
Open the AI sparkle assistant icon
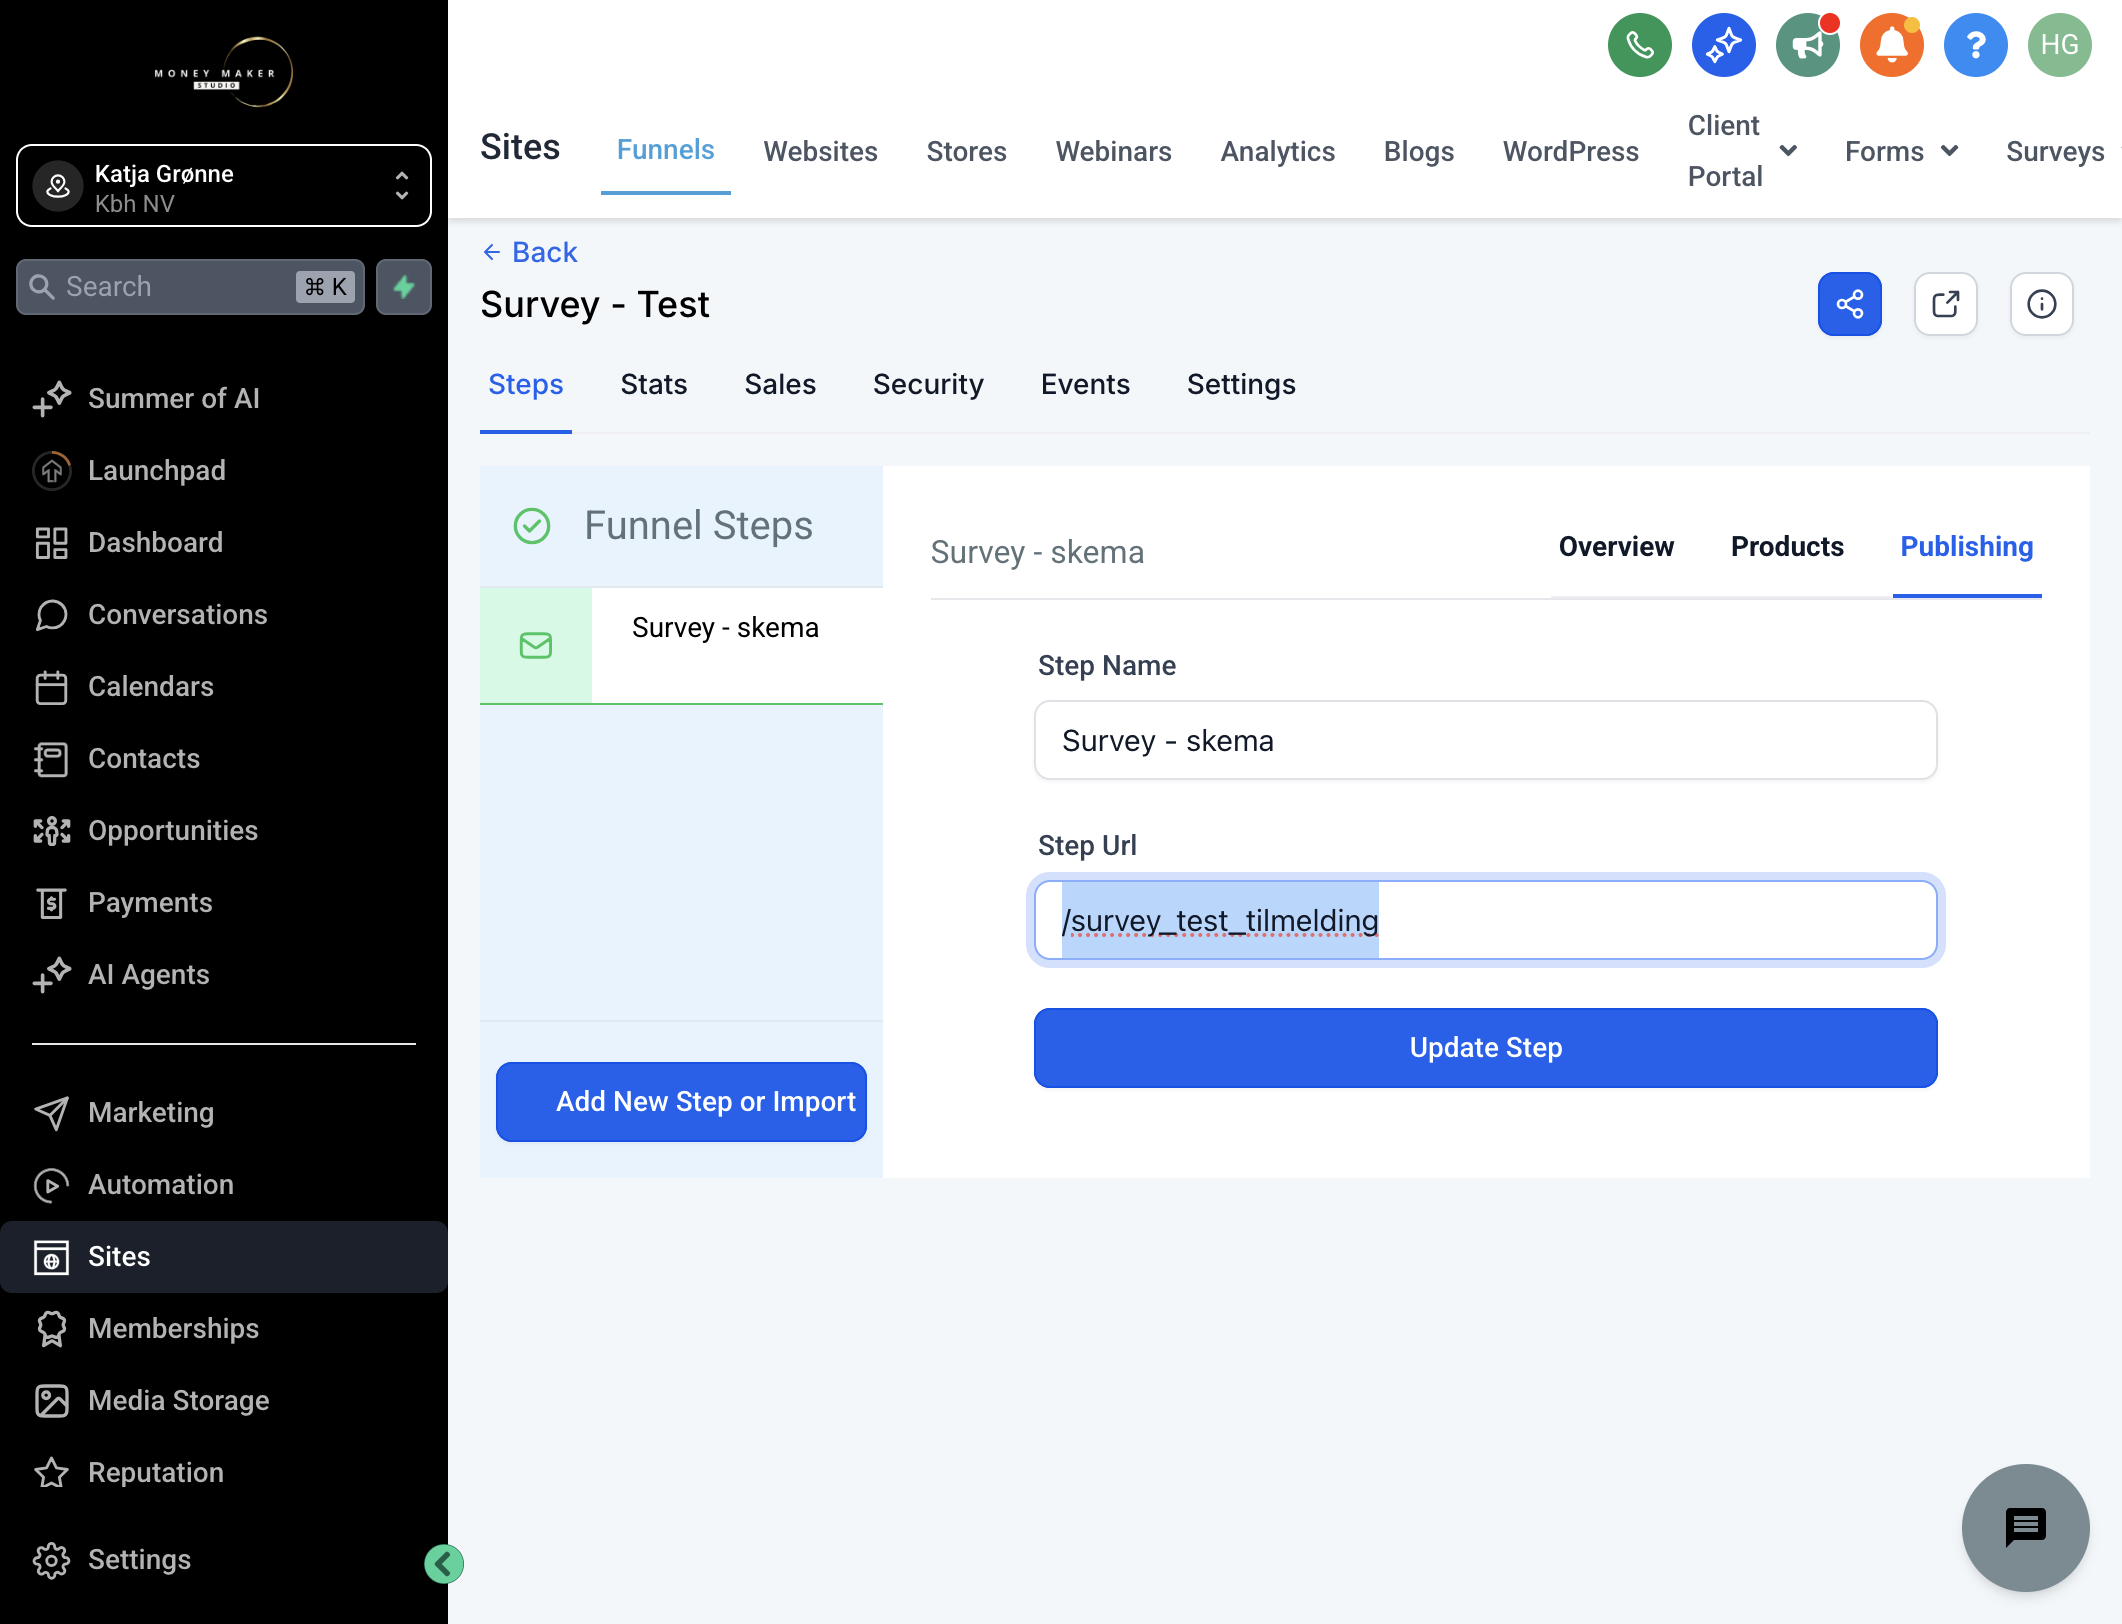click(x=1723, y=45)
